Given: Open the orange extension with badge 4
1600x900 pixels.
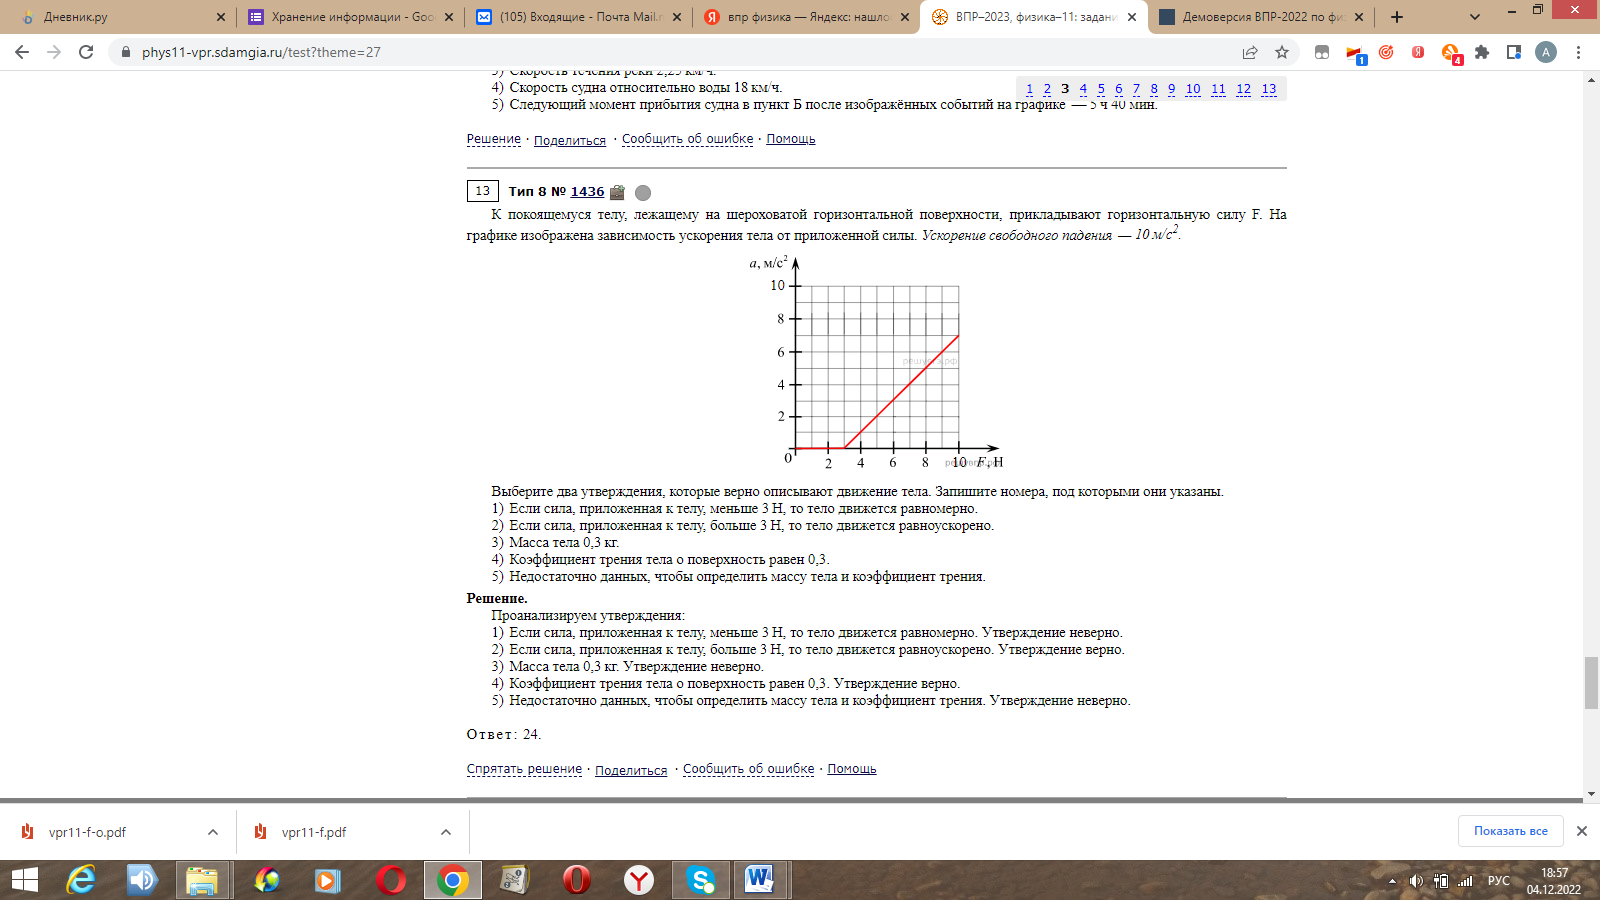Looking at the screenshot, I should (1451, 54).
